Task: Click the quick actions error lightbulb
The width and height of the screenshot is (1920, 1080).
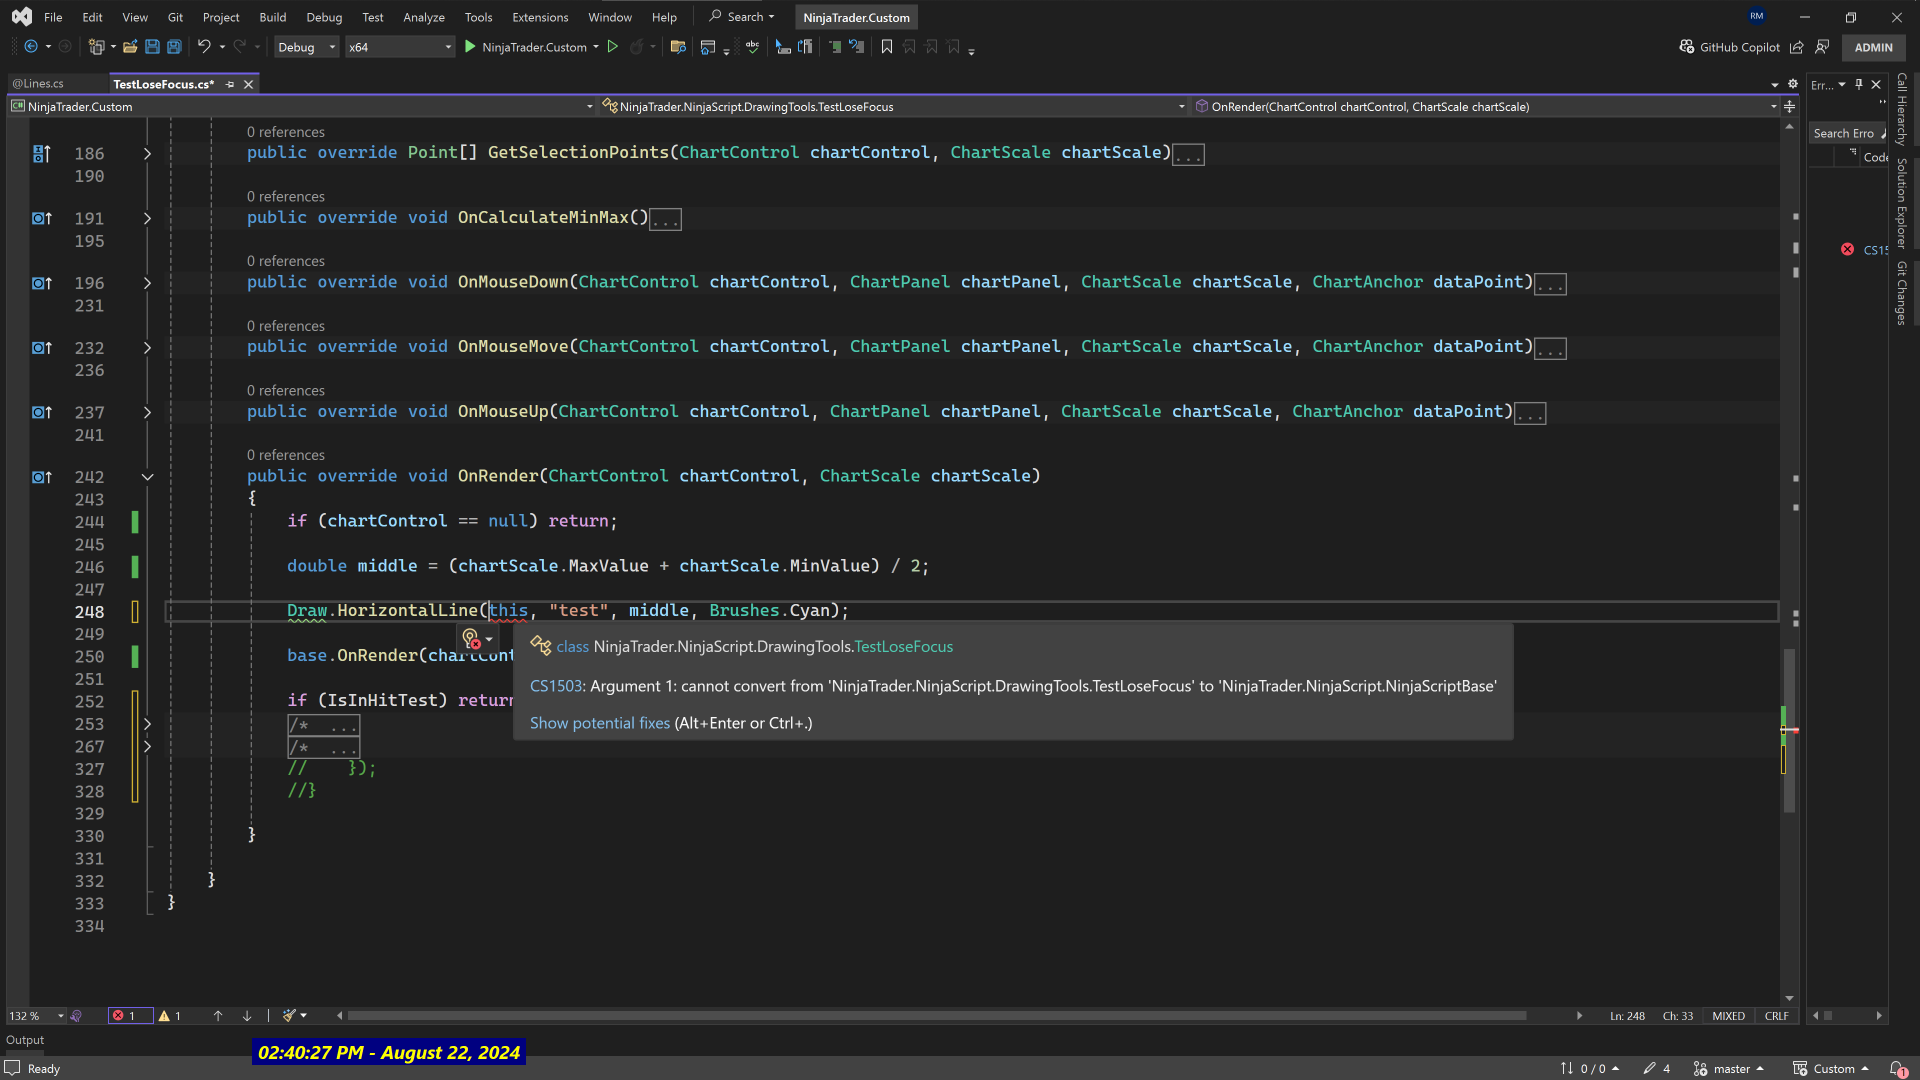Action: click(x=471, y=638)
